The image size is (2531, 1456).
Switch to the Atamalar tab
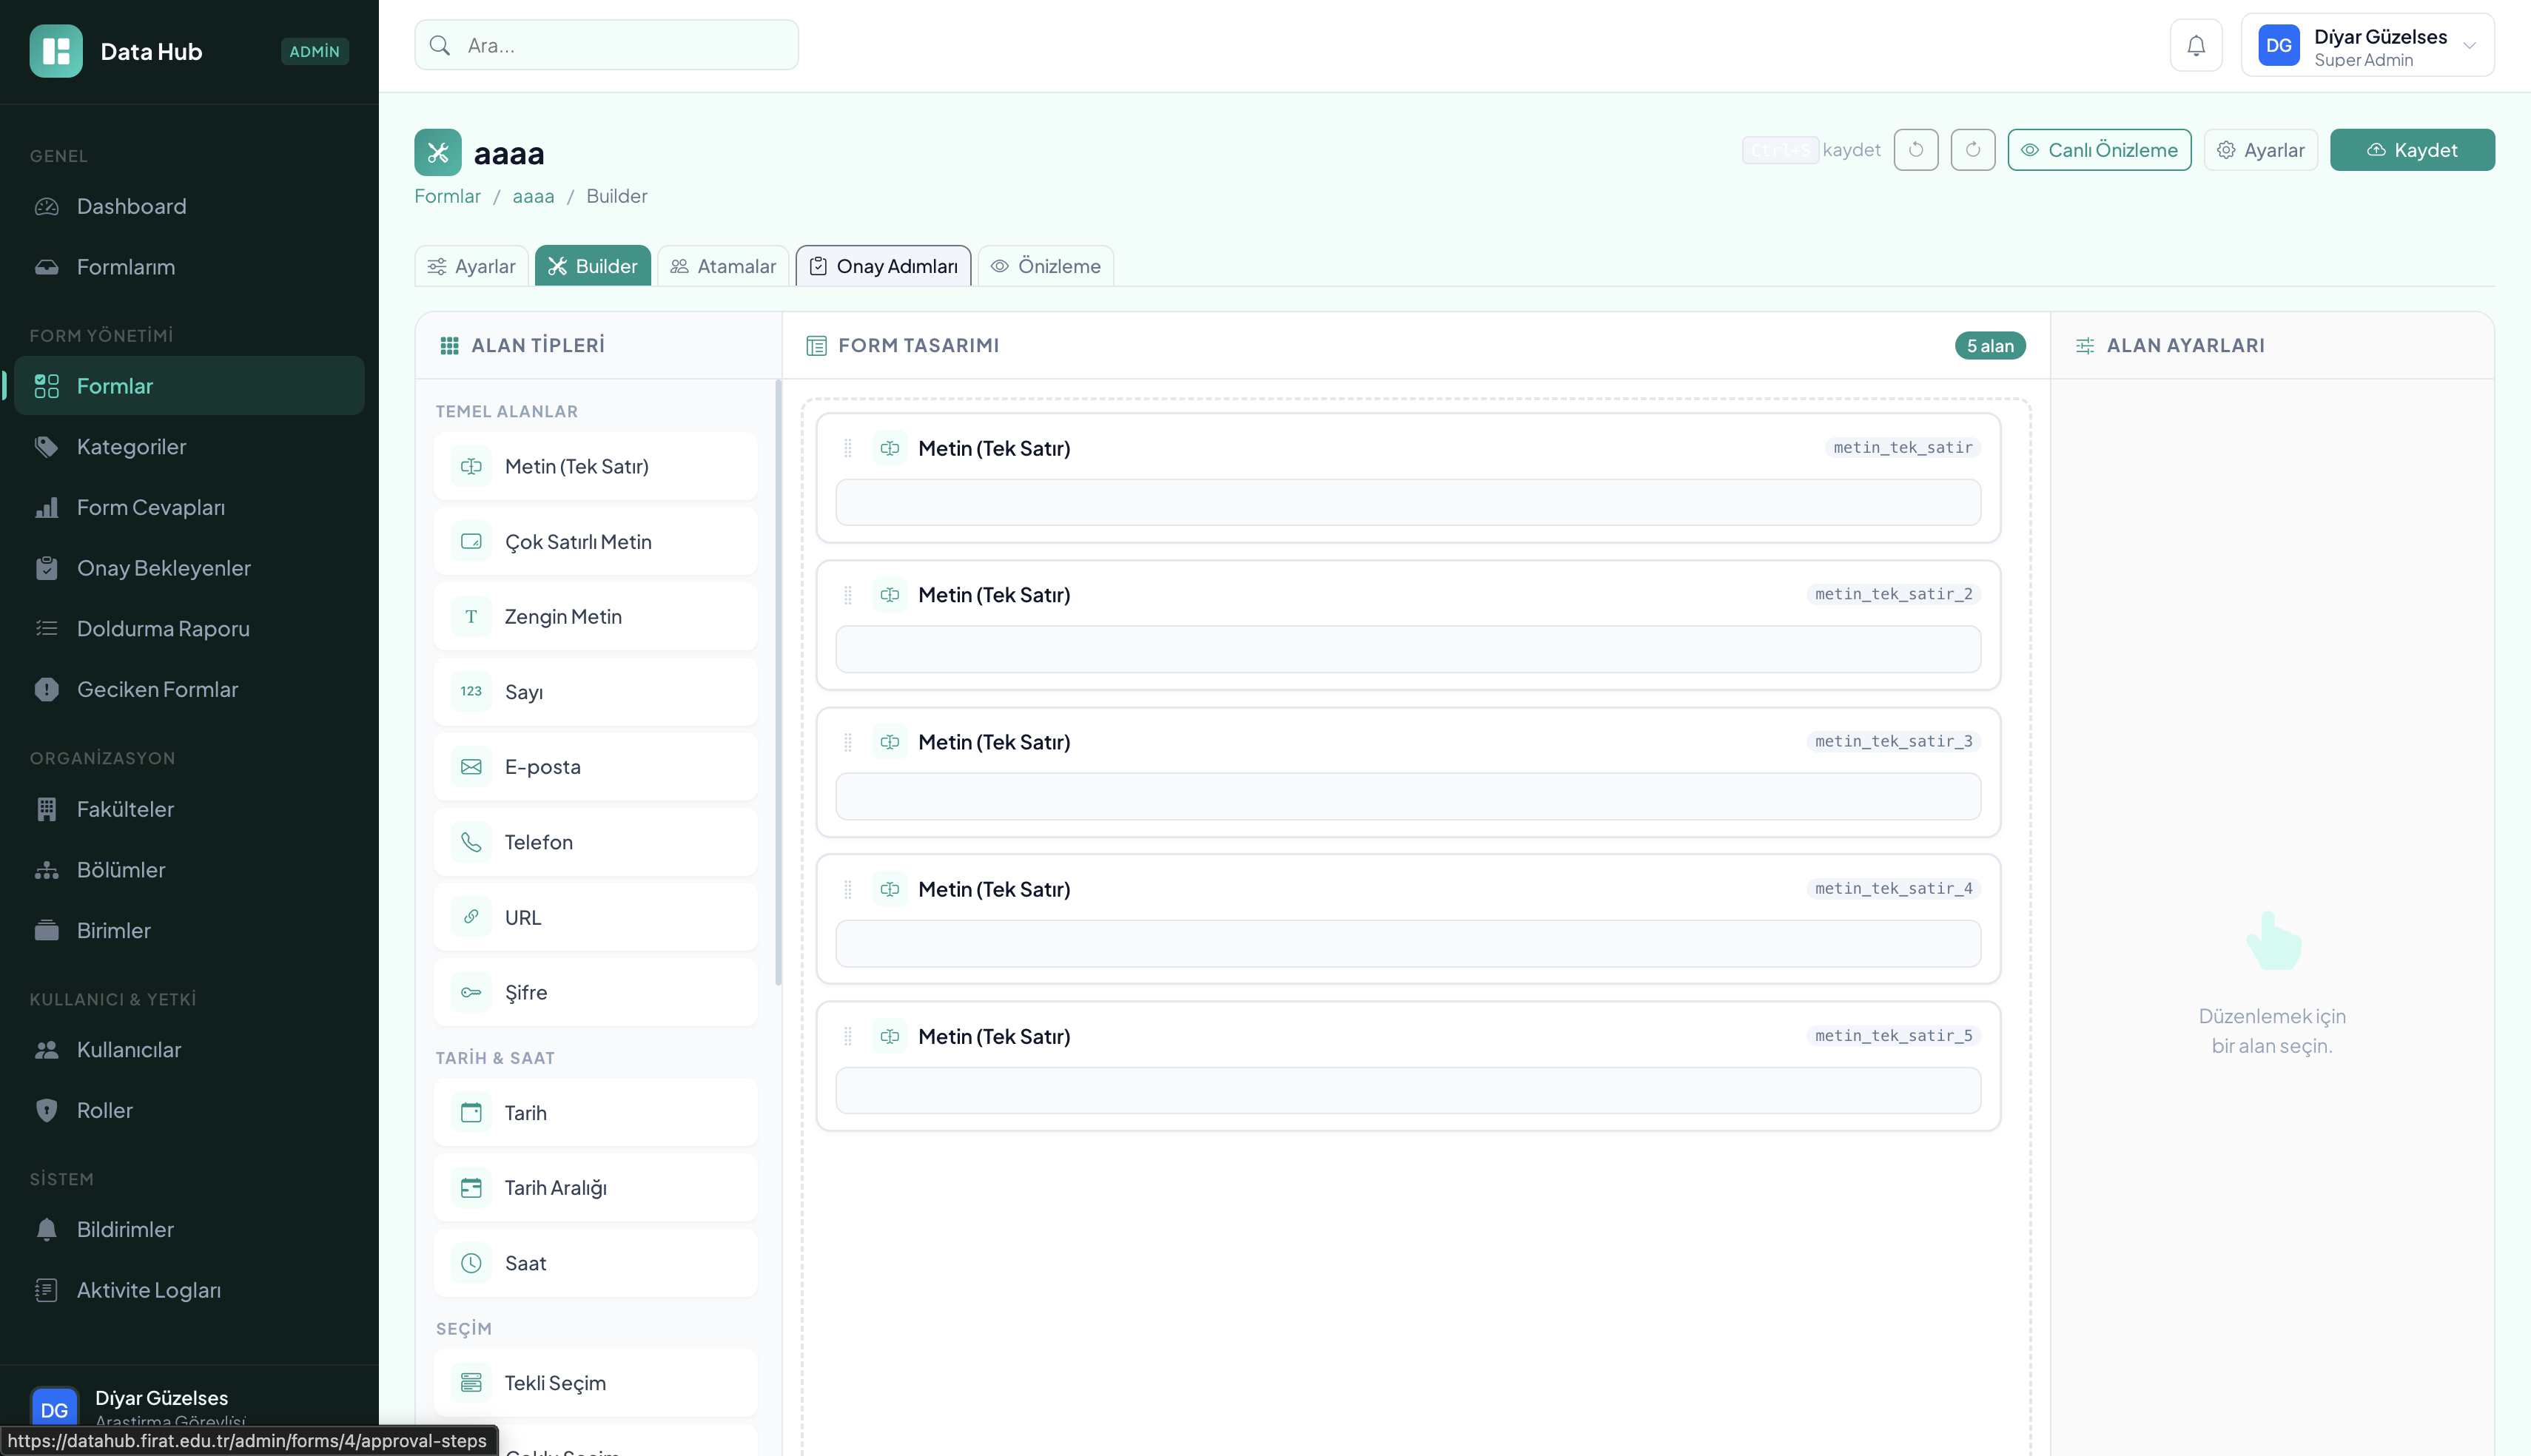[x=722, y=266]
